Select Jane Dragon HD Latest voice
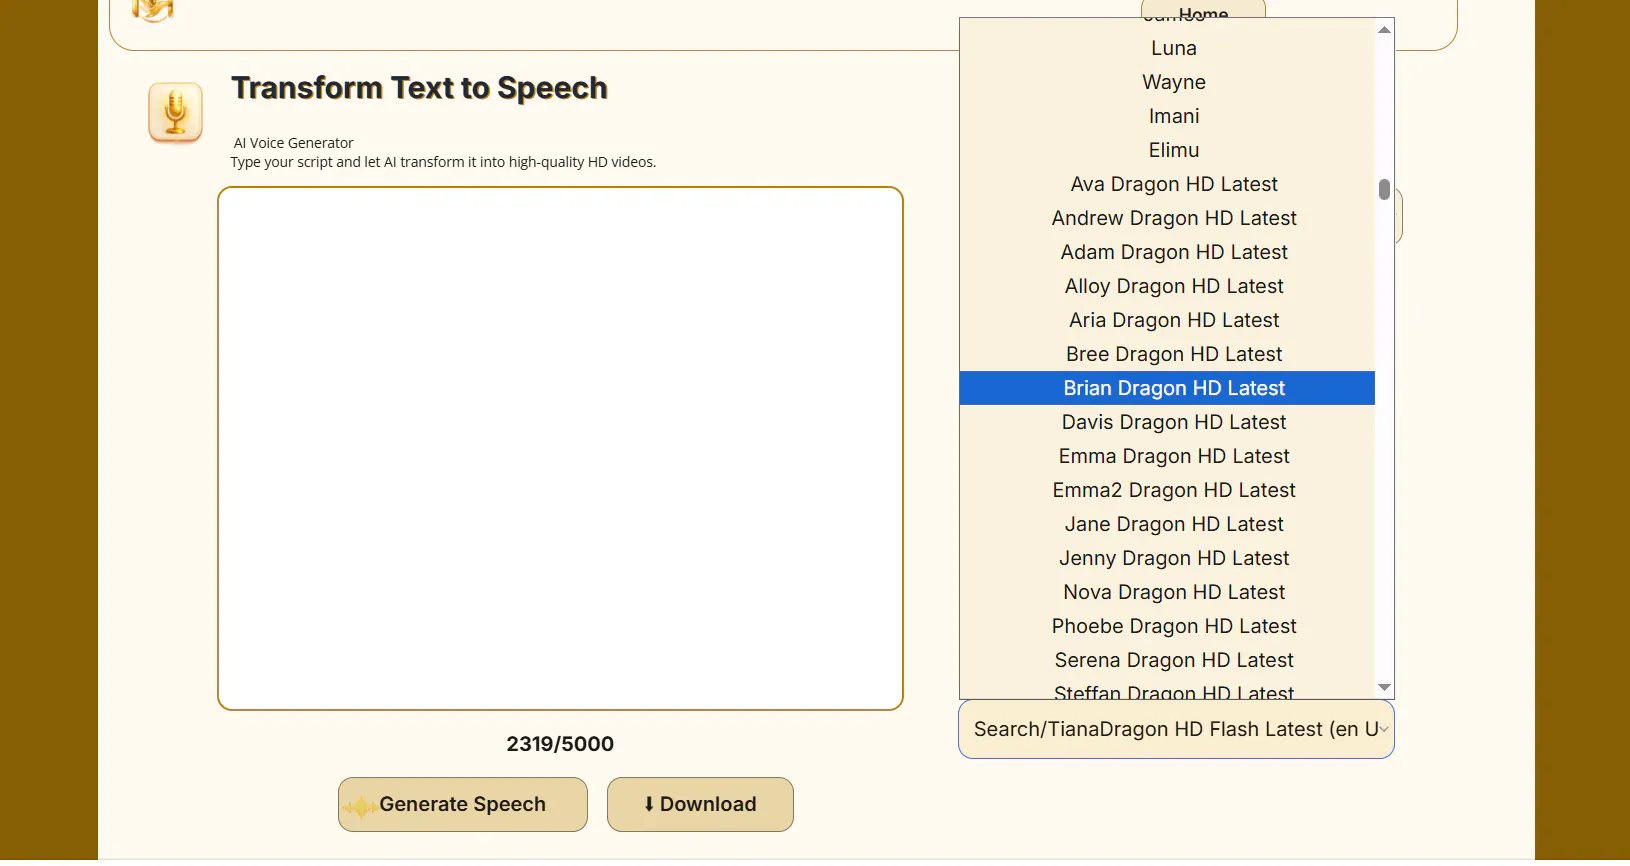The image size is (1630, 866). pyautogui.click(x=1167, y=524)
